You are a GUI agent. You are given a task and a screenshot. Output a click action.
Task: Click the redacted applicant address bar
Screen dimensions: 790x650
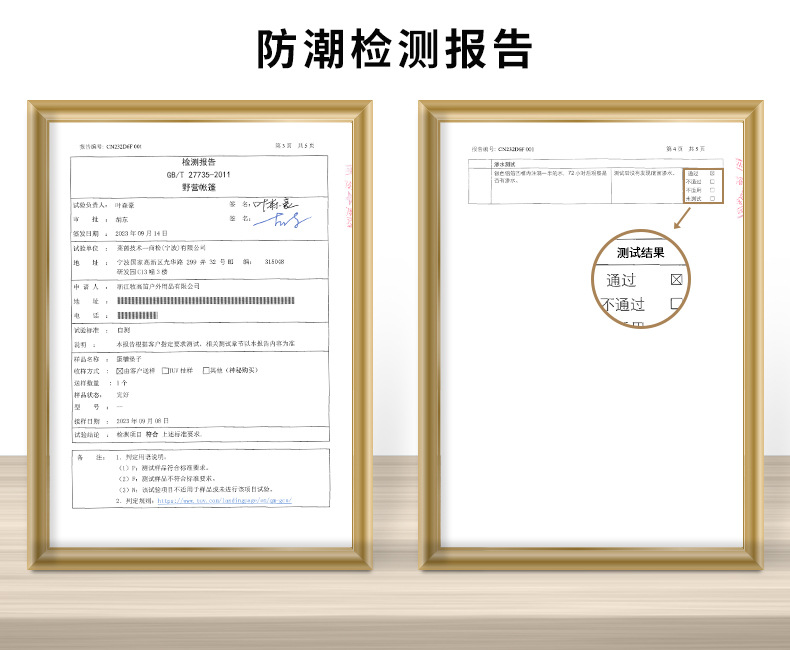[206, 301]
